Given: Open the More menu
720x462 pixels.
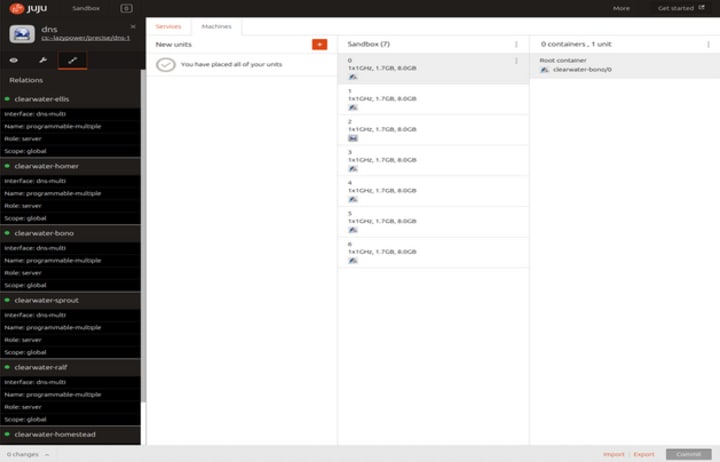Looking at the screenshot, I should pos(621,8).
